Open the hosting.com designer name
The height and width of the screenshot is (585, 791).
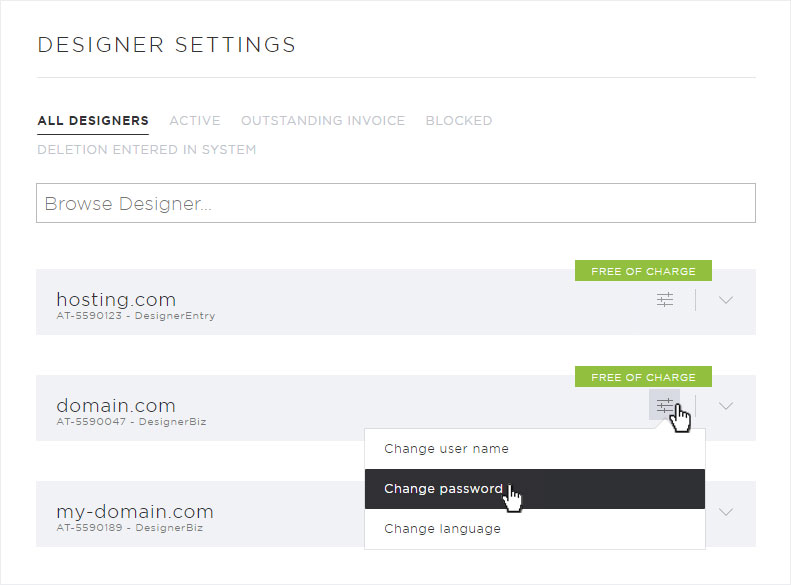(116, 300)
